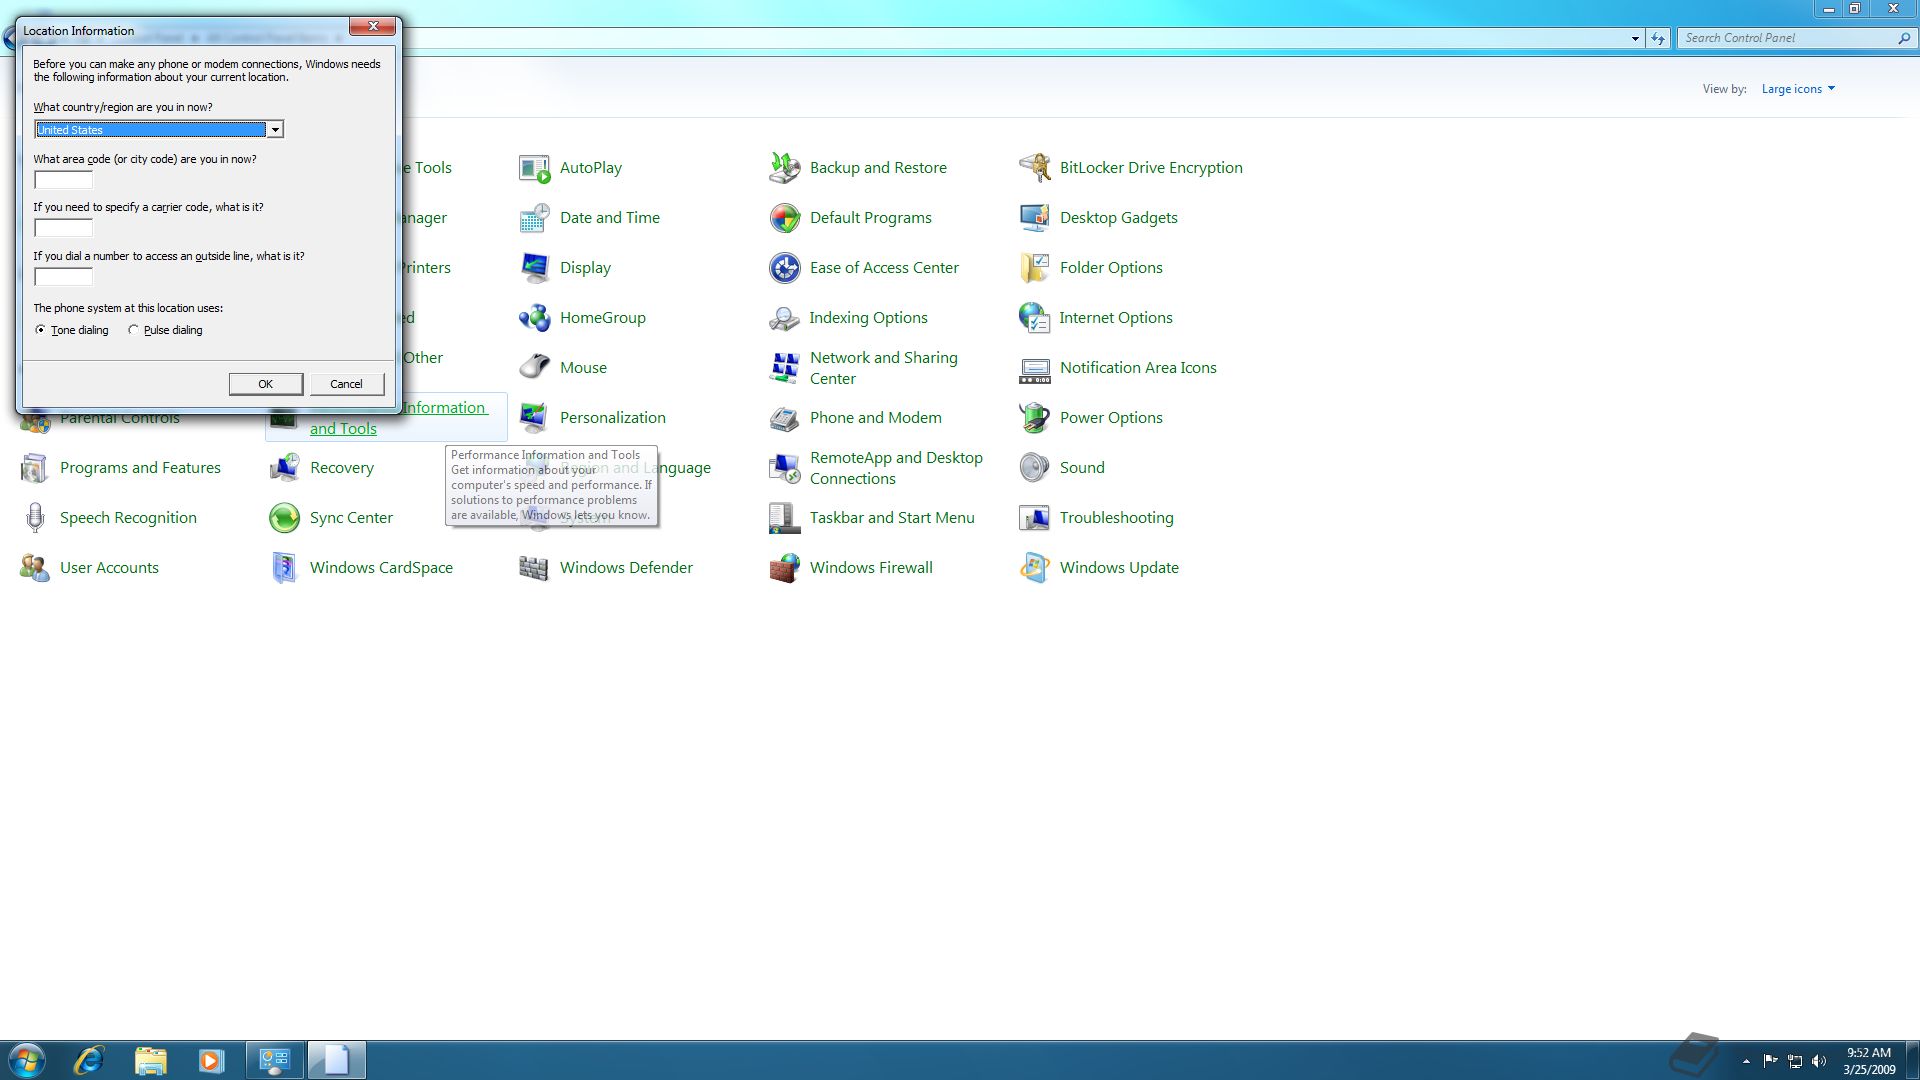Click the Windows Defender icon
Viewport: 1920px width, 1080px height.
point(534,568)
